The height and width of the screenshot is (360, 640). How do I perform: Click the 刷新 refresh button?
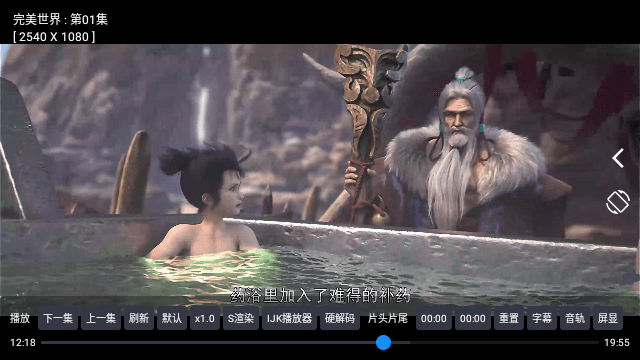(x=139, y=318)
